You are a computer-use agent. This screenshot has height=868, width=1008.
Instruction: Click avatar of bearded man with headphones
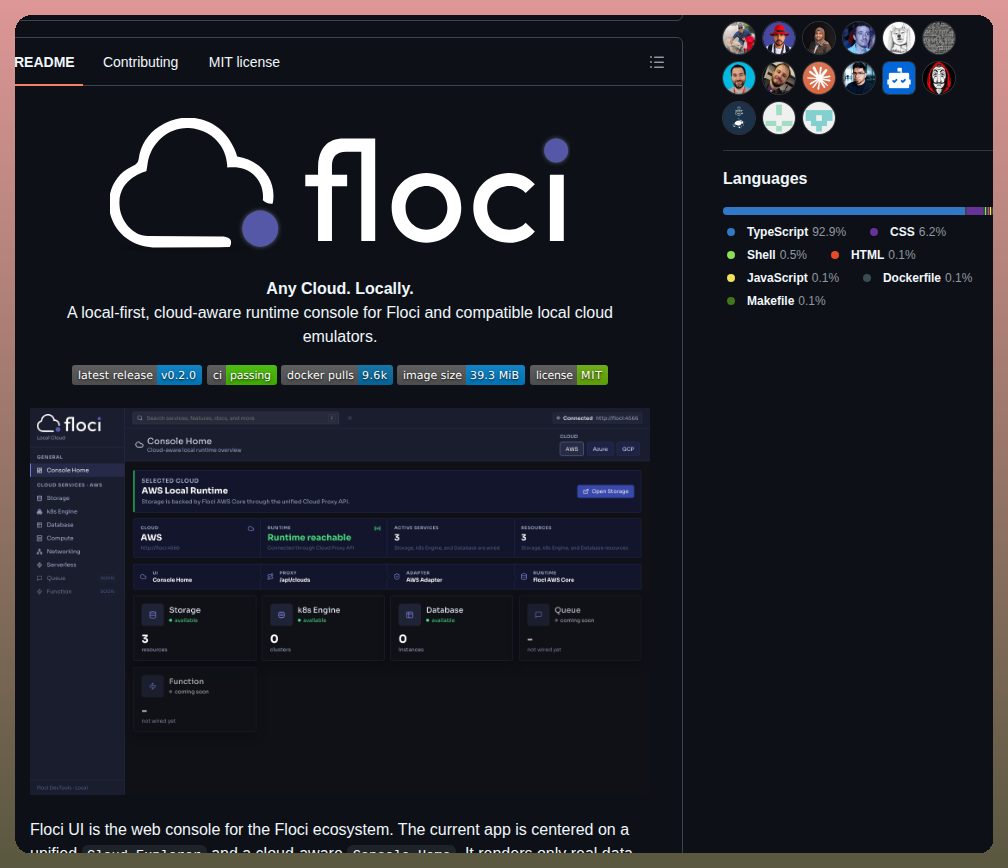(778, 78)
